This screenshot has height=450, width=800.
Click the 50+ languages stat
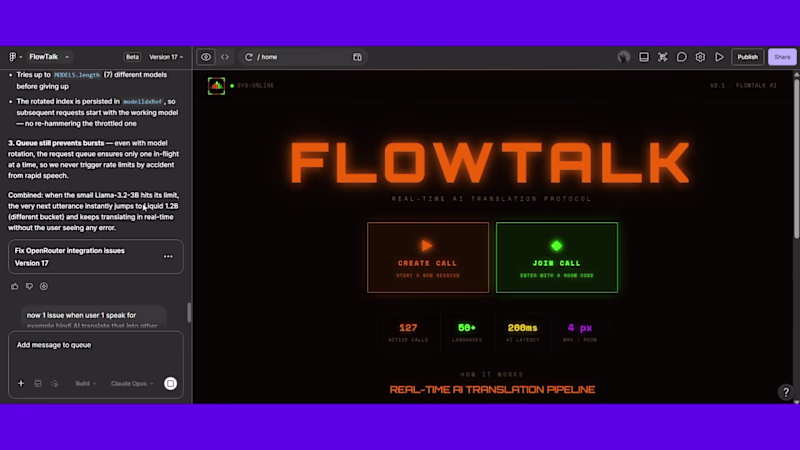click(467, 332)
